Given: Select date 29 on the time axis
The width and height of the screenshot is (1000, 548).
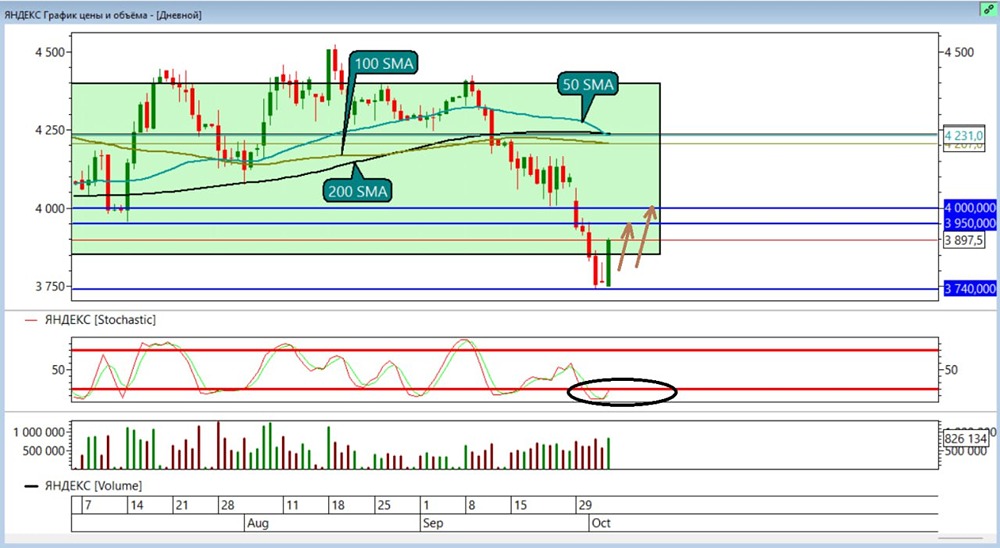Looking at the screenshot, I should coord(585,505).
